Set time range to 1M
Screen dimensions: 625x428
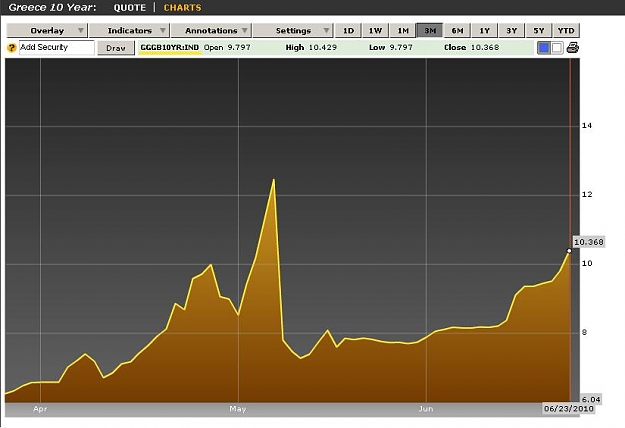[403, 31]
